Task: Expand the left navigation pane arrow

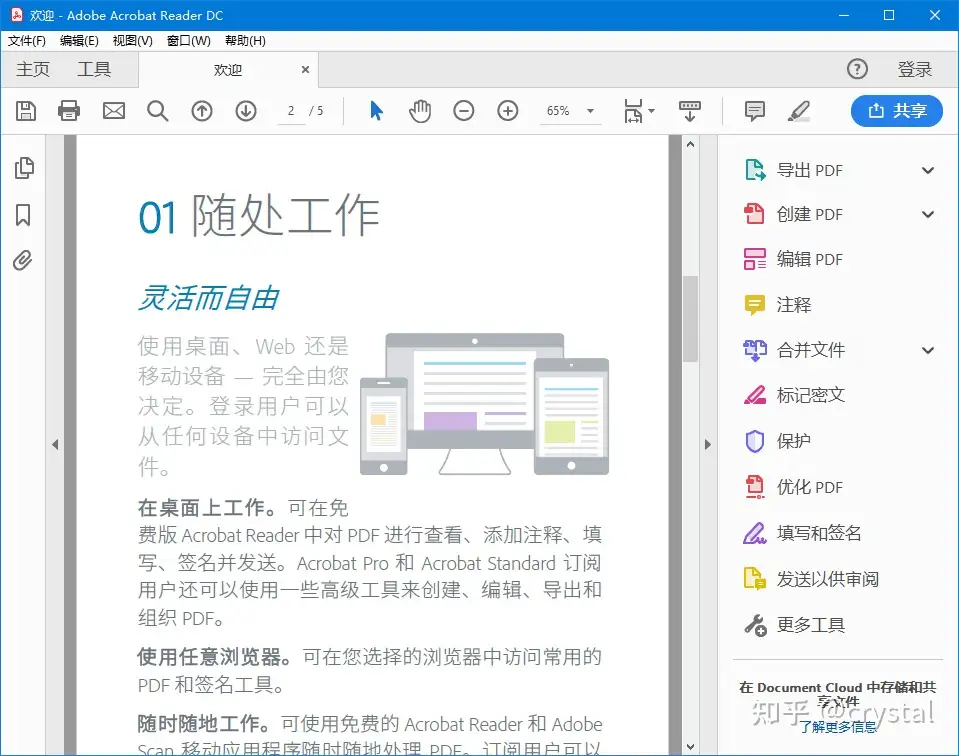Action: 55,445
